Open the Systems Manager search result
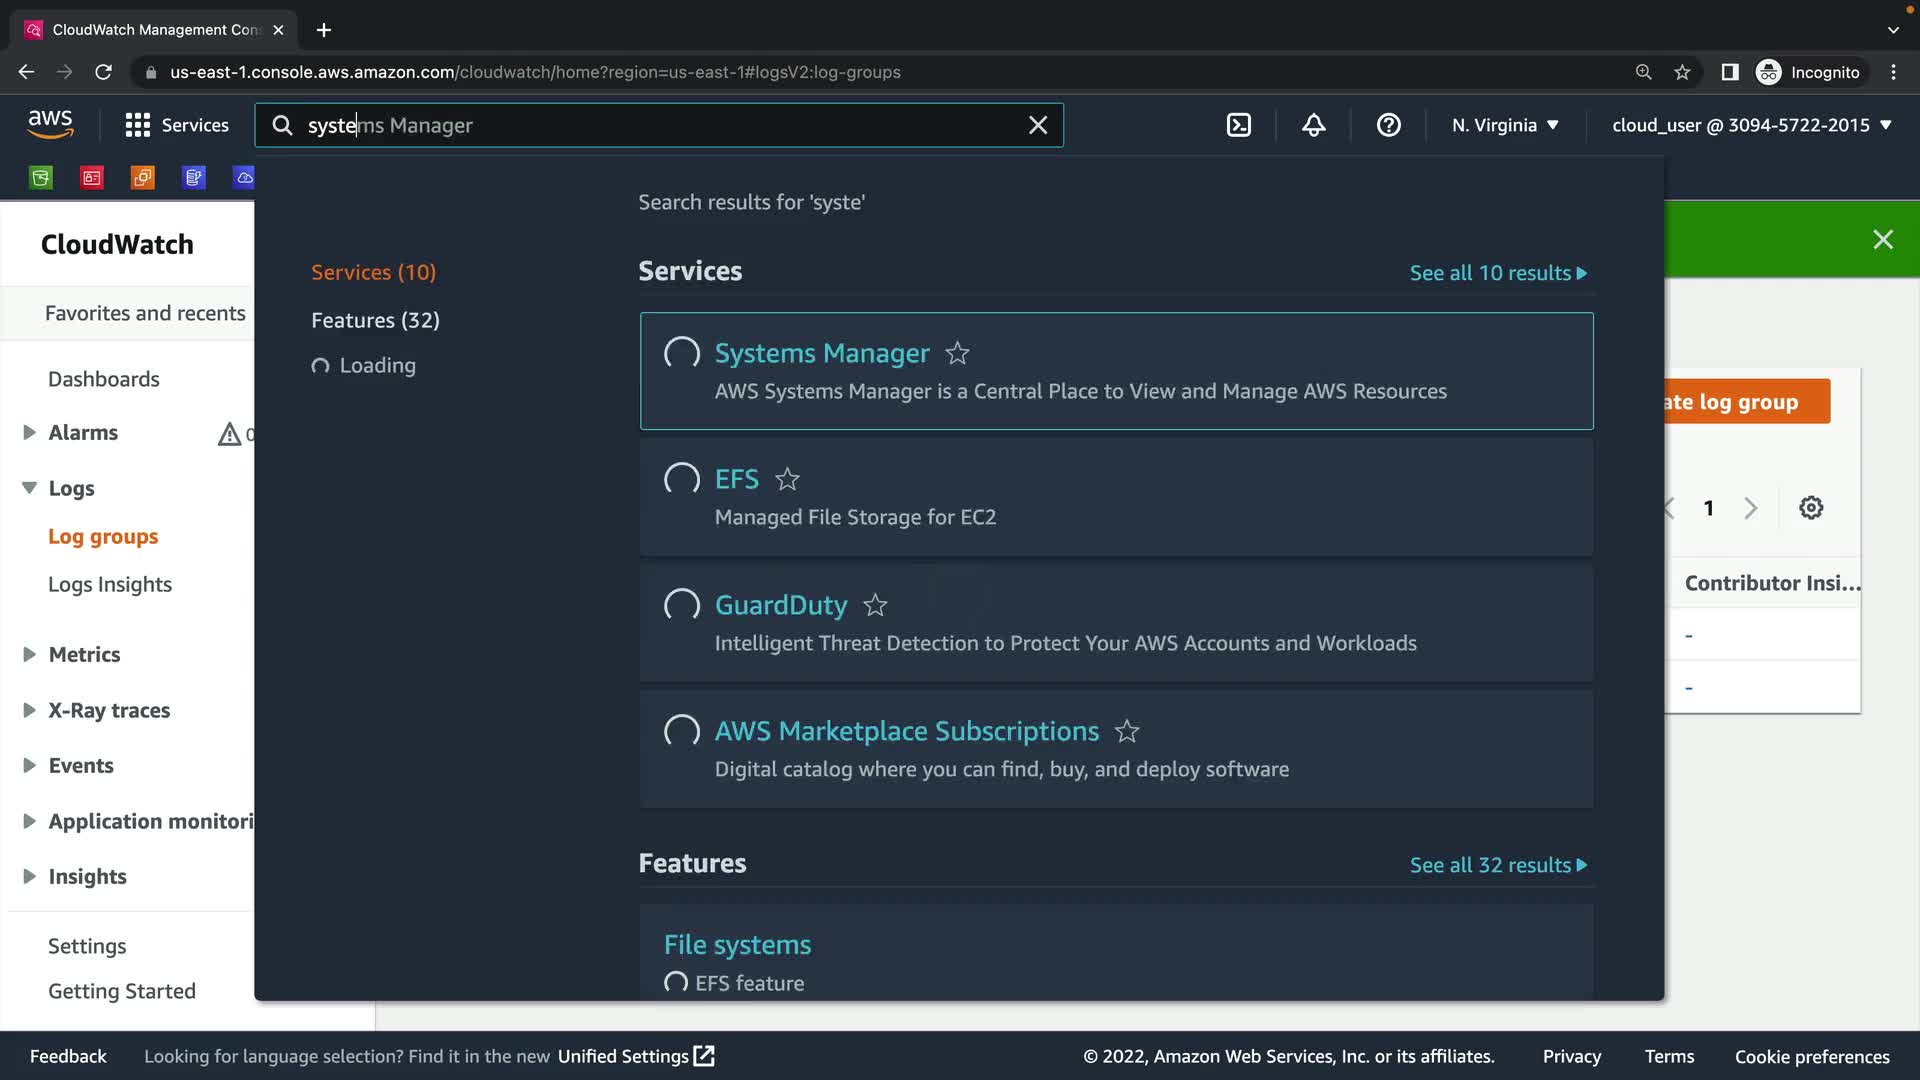This screenshot has width=1920, height=1080. pos(821,353)
